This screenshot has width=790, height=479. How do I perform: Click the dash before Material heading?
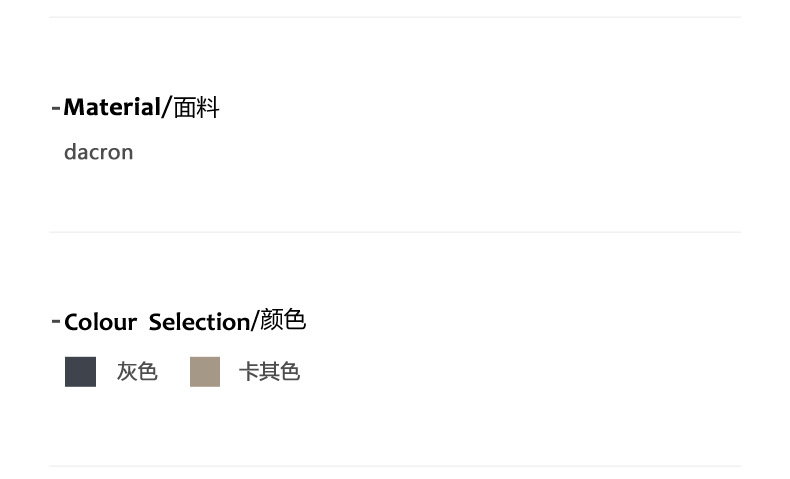[55, 108]
